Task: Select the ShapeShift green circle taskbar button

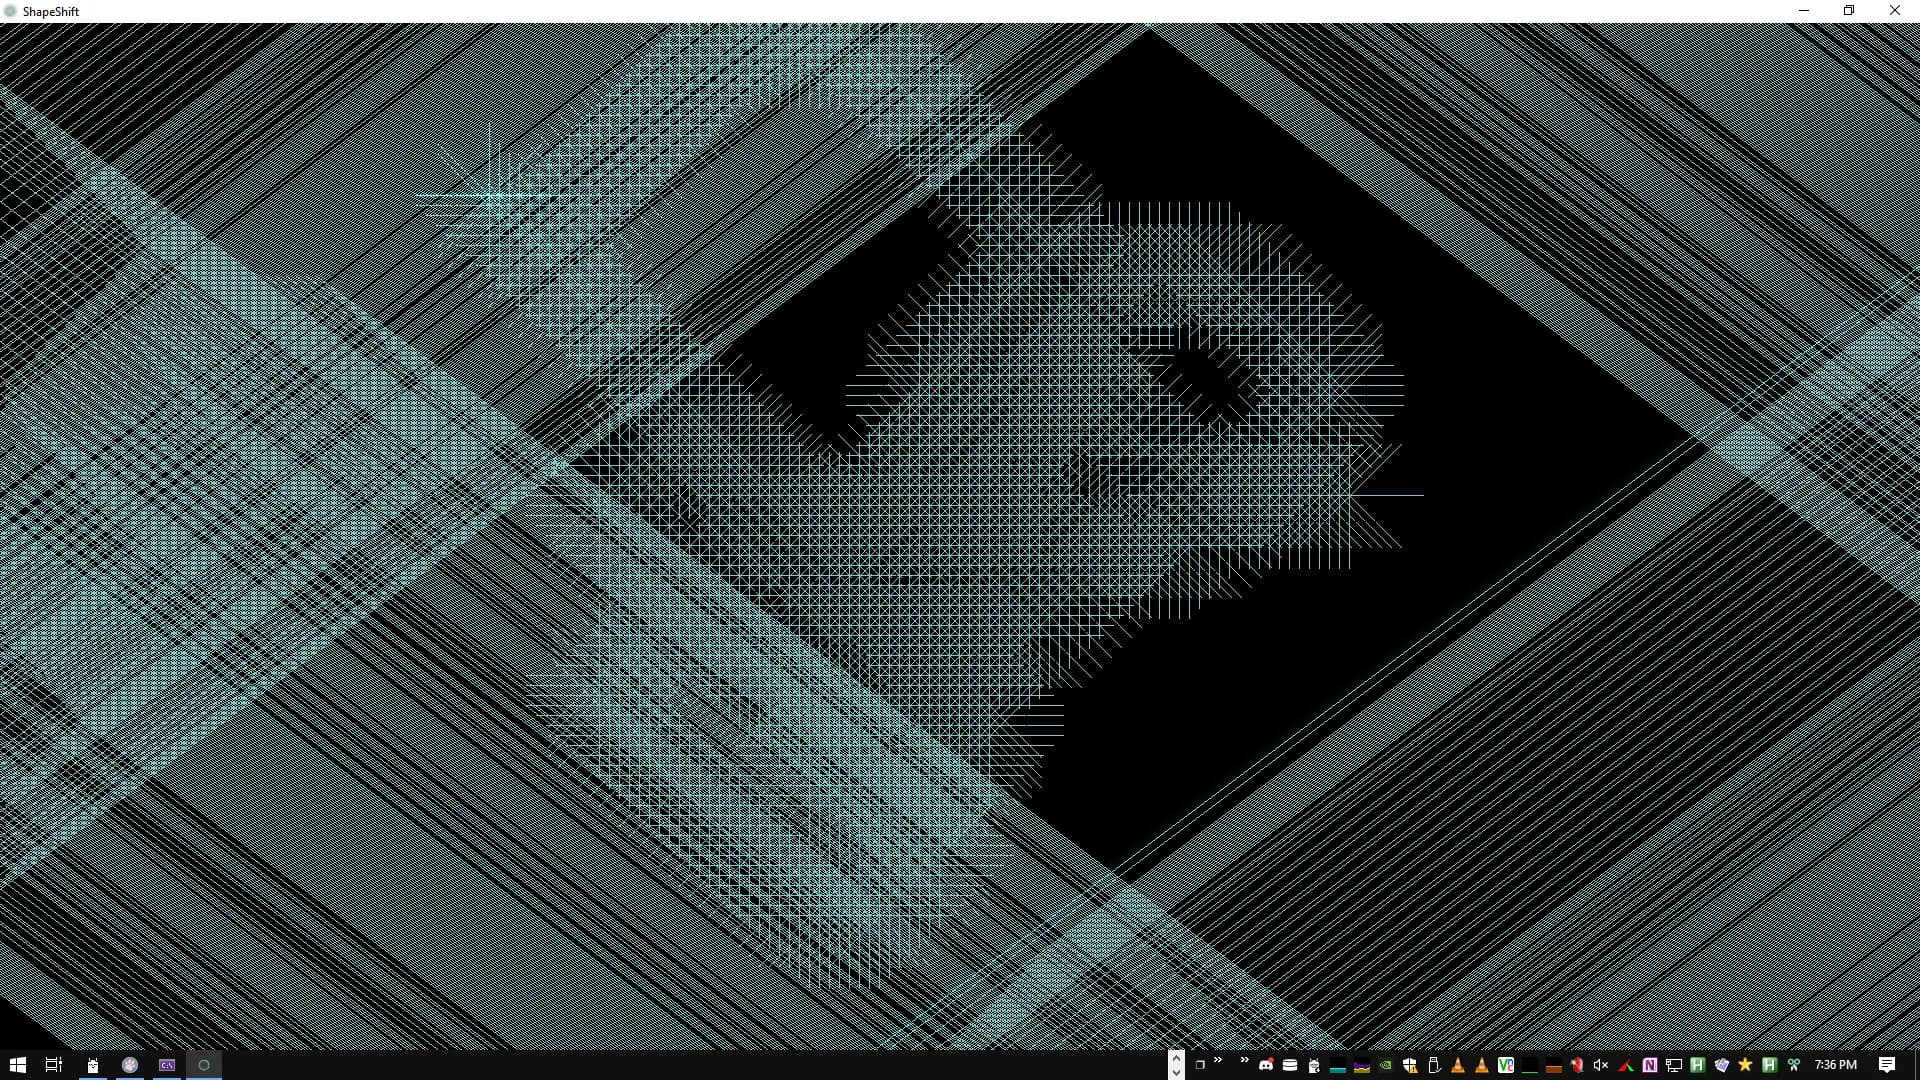Action: [x=204, y=1065]
